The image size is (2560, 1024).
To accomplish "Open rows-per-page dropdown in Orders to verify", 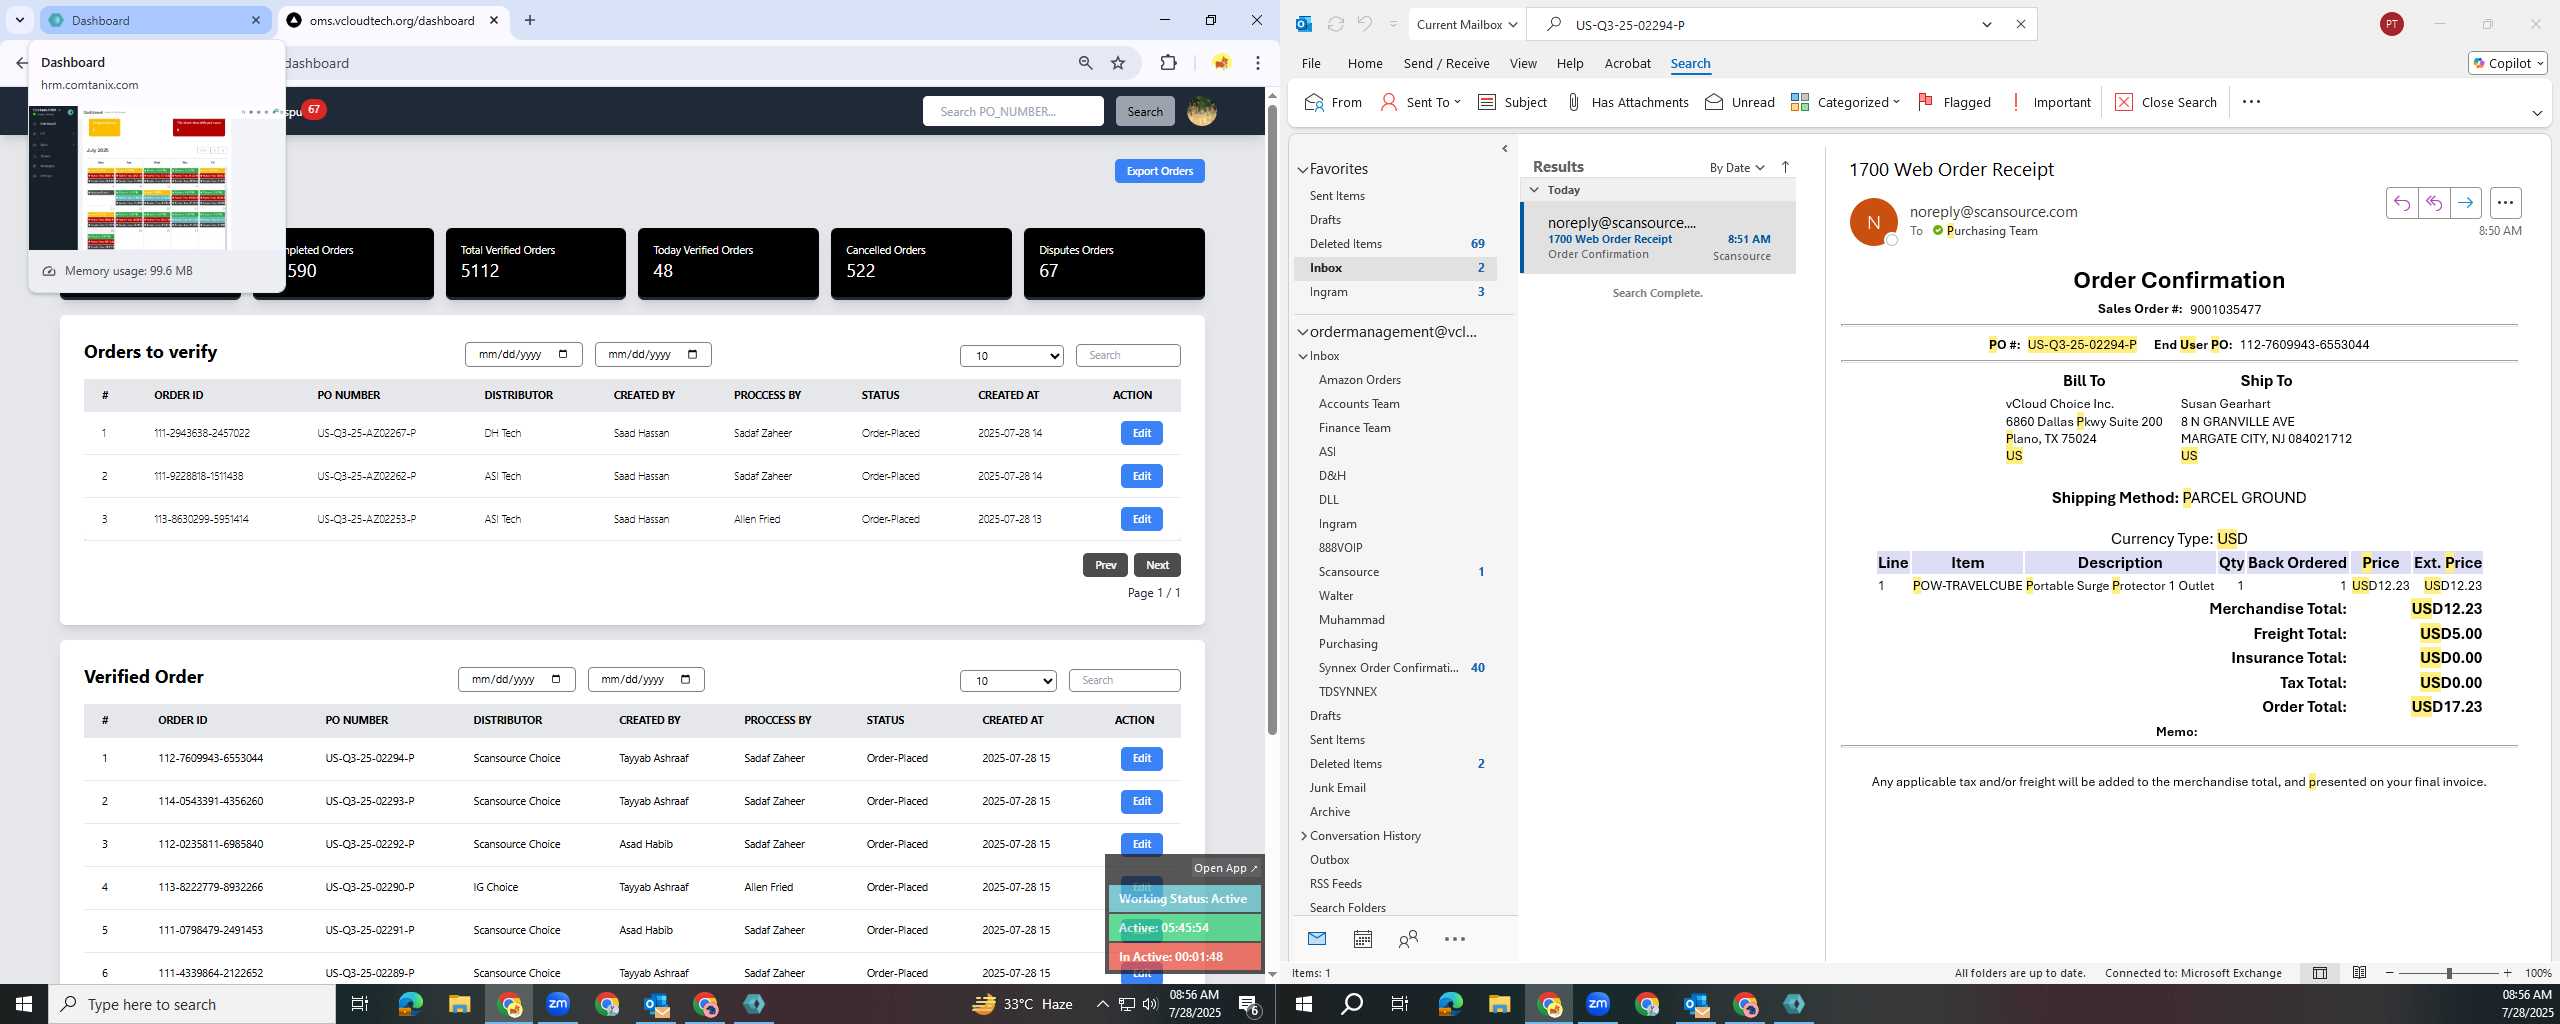I will [x=1011, y=356].
